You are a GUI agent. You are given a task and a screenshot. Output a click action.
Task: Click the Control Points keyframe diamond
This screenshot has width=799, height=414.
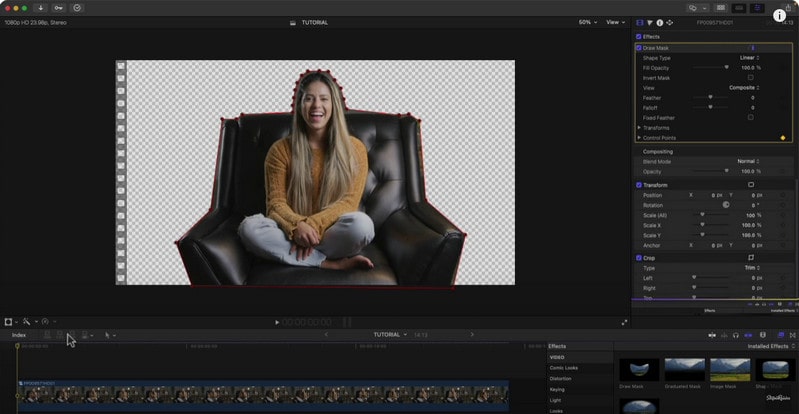pyautogui.click(x=783, y=138)
